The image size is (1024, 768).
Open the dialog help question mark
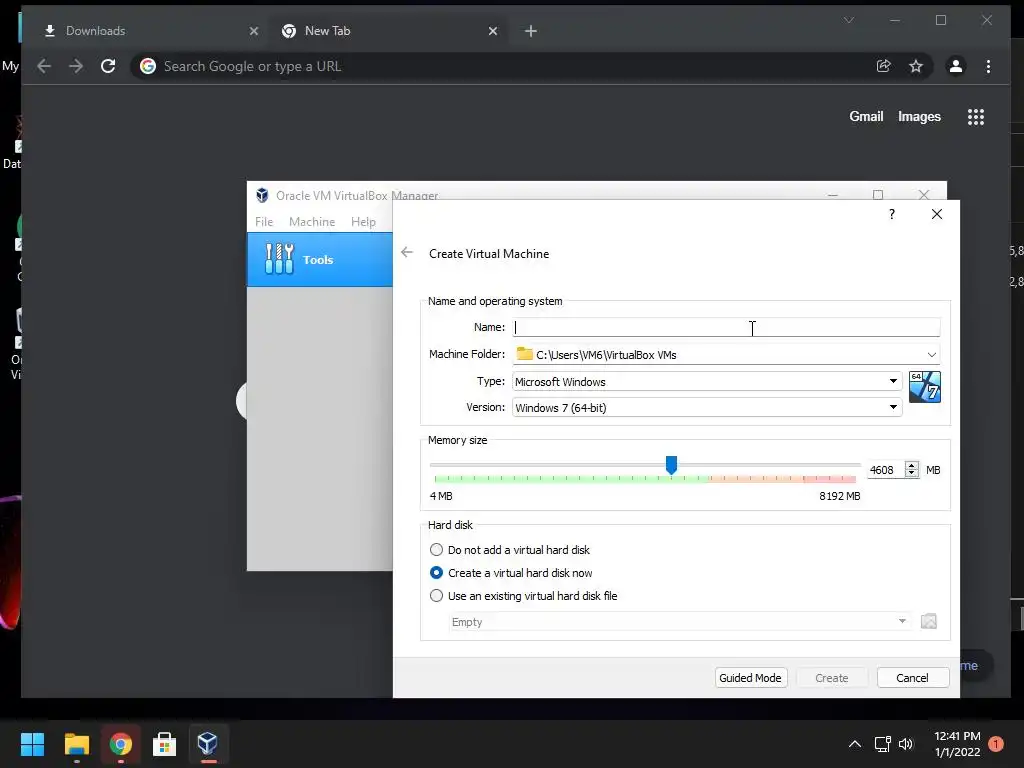tap(891, 214)
